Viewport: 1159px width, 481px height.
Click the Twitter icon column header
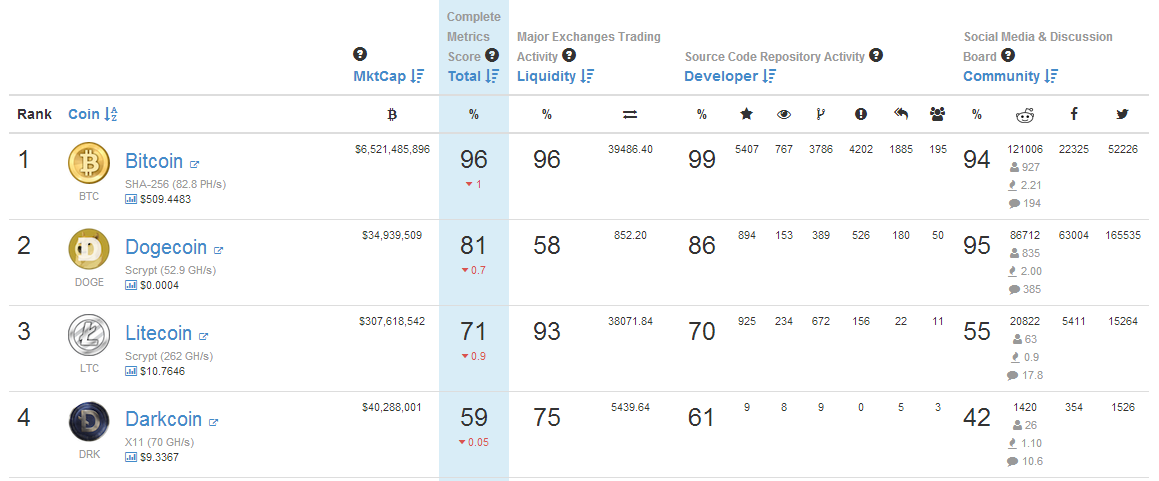pyautogui.click(x=1122, y=115)
